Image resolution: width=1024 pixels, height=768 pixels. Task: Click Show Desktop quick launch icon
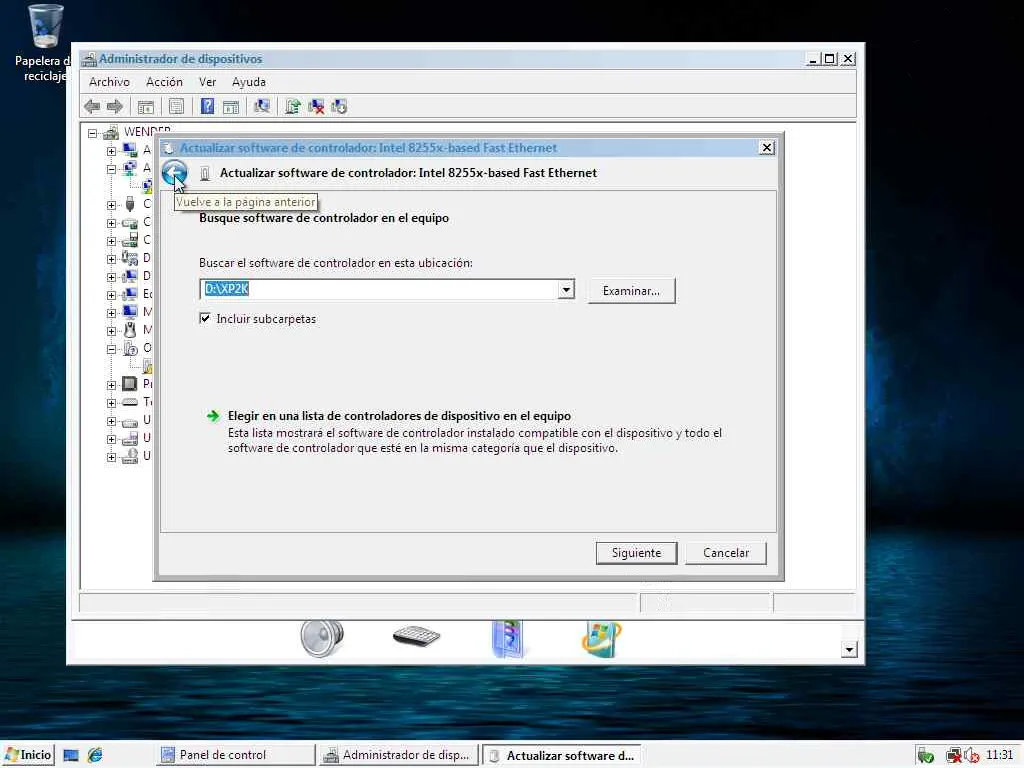click(71, 756)
